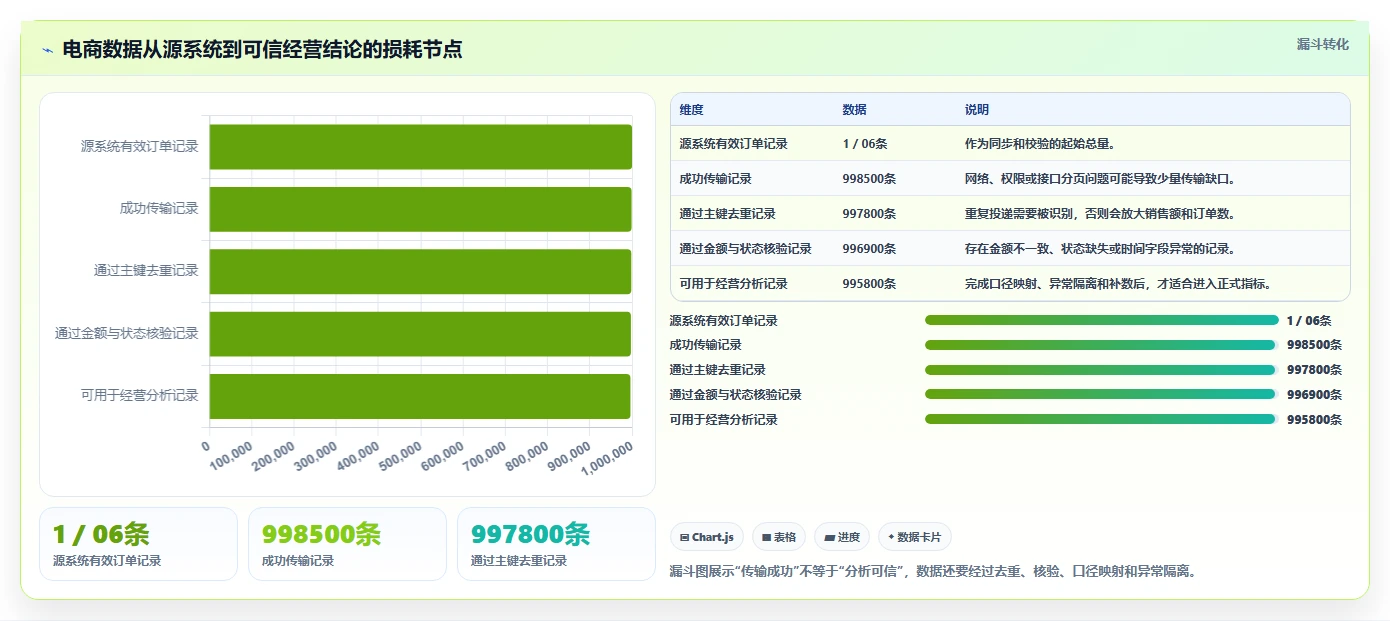Click description starting with 存在金额不一致

pos(1100,249)
